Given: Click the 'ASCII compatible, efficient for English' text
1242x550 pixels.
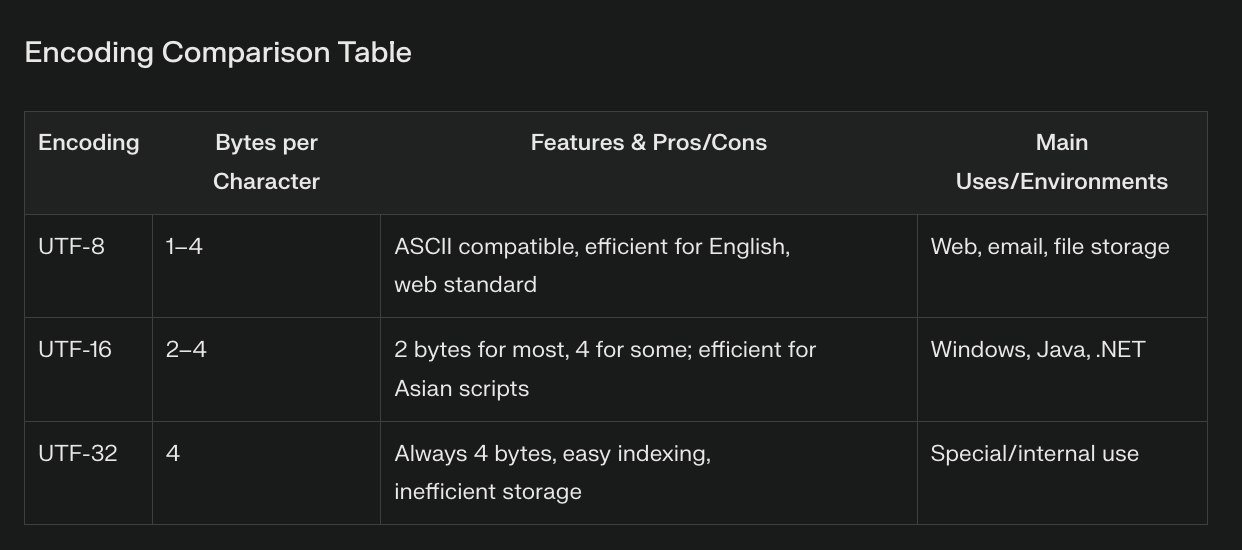Looking at the screenshot, I should click(592, 246).
